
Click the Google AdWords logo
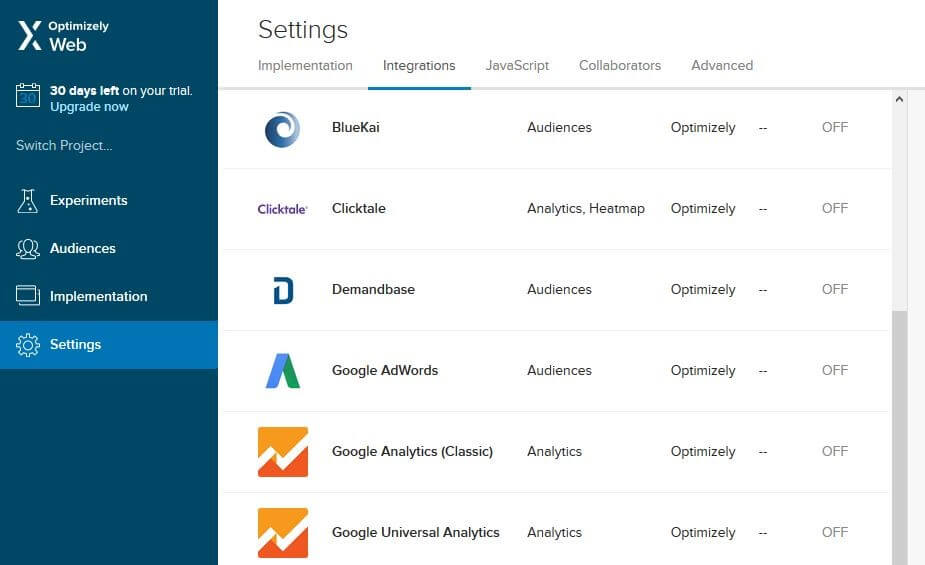click(x=283, y=371)
